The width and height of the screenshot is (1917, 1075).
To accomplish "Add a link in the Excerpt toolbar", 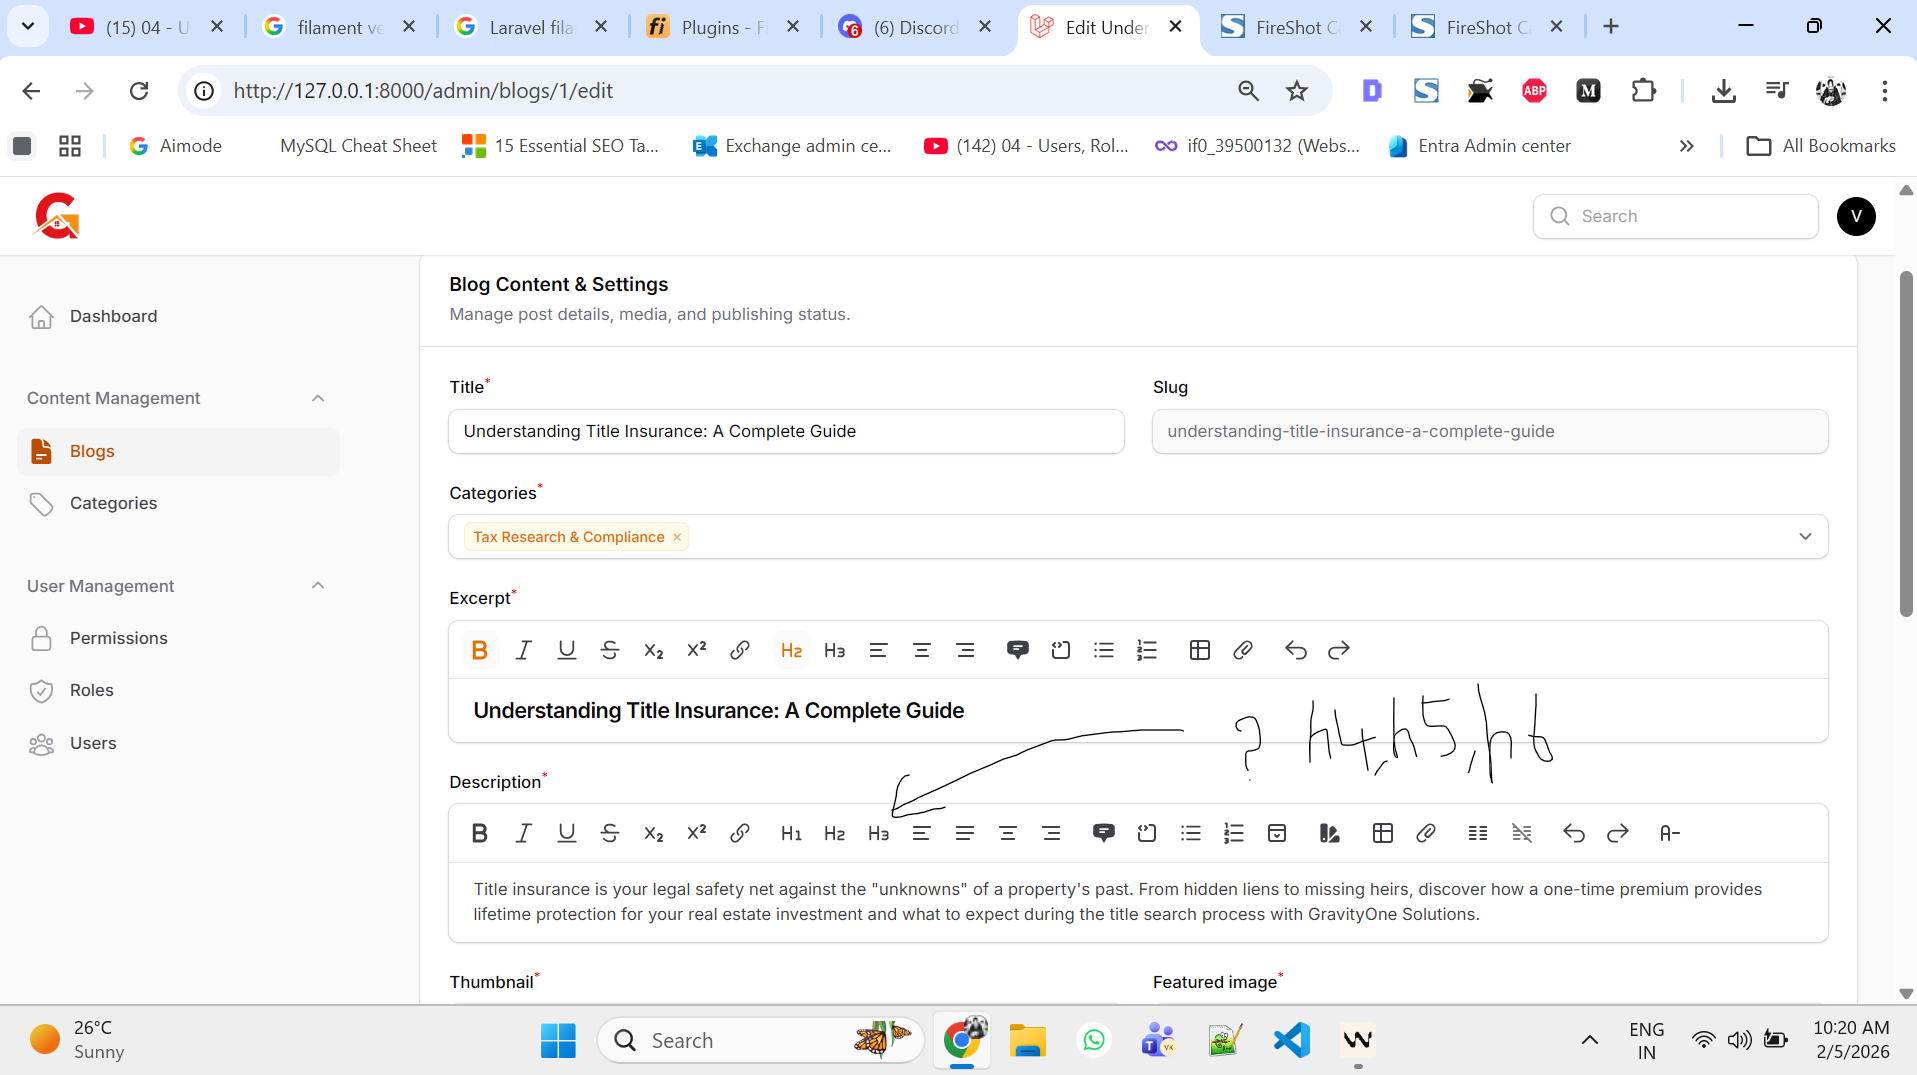I will pyautogui.click(x=740, y=650).
